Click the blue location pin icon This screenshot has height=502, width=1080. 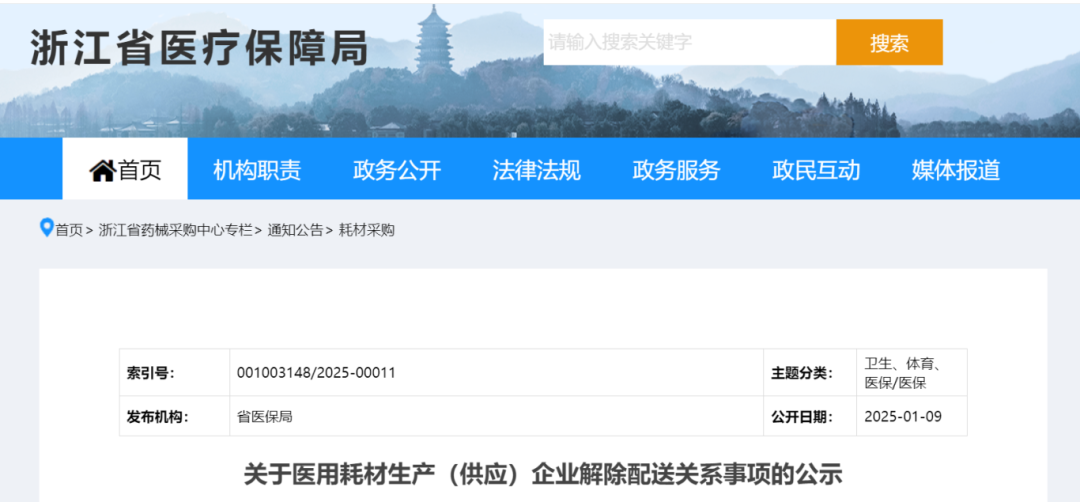point(47,228)
